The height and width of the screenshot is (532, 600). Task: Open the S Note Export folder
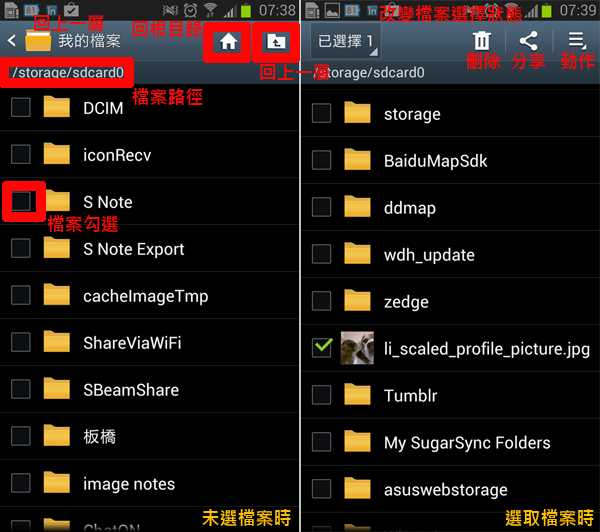[149, 248]
